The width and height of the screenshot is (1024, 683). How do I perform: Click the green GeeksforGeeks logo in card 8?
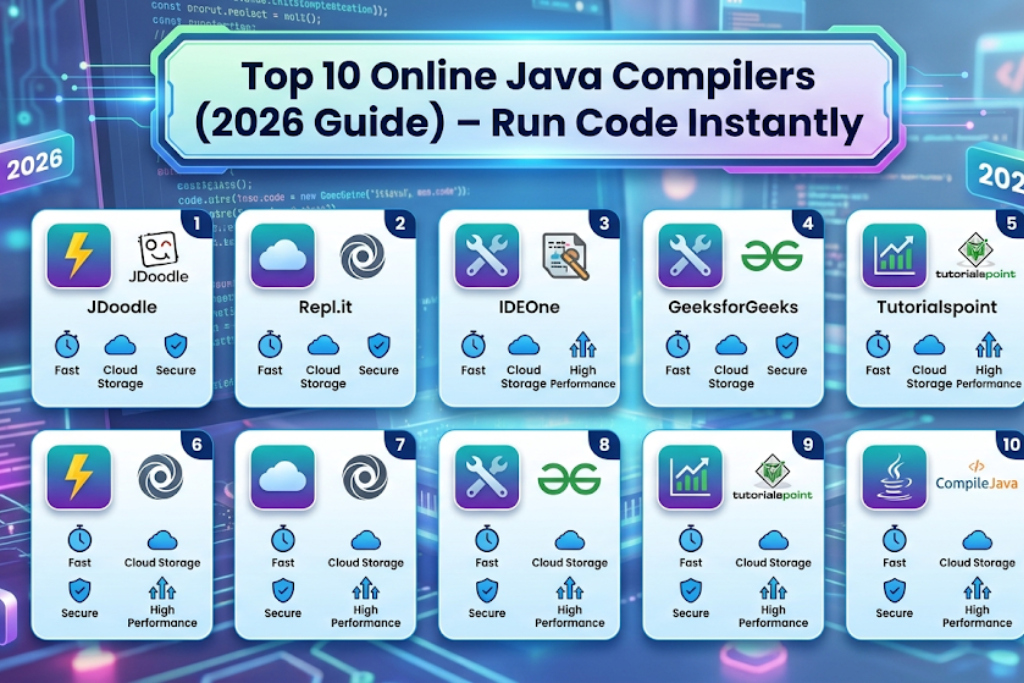point(569,479)
